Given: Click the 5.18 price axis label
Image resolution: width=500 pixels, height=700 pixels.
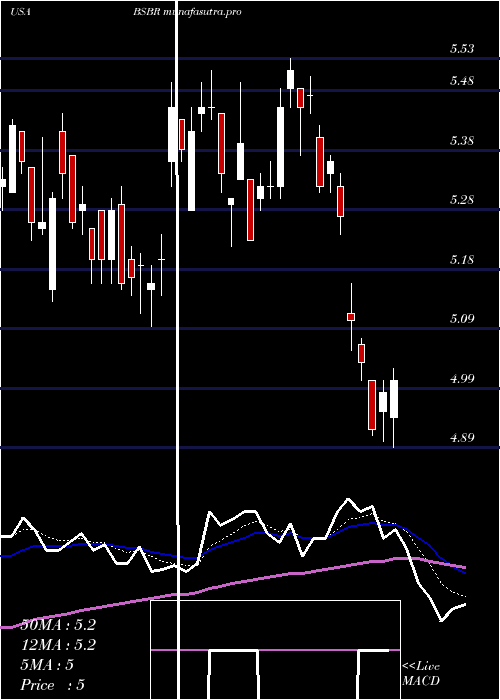Looking at the screenshot, I should [x=462, y=259].
